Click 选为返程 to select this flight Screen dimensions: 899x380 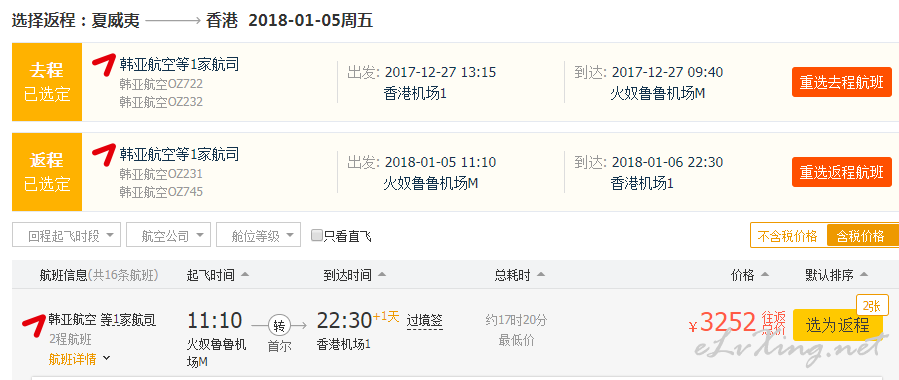837,326
